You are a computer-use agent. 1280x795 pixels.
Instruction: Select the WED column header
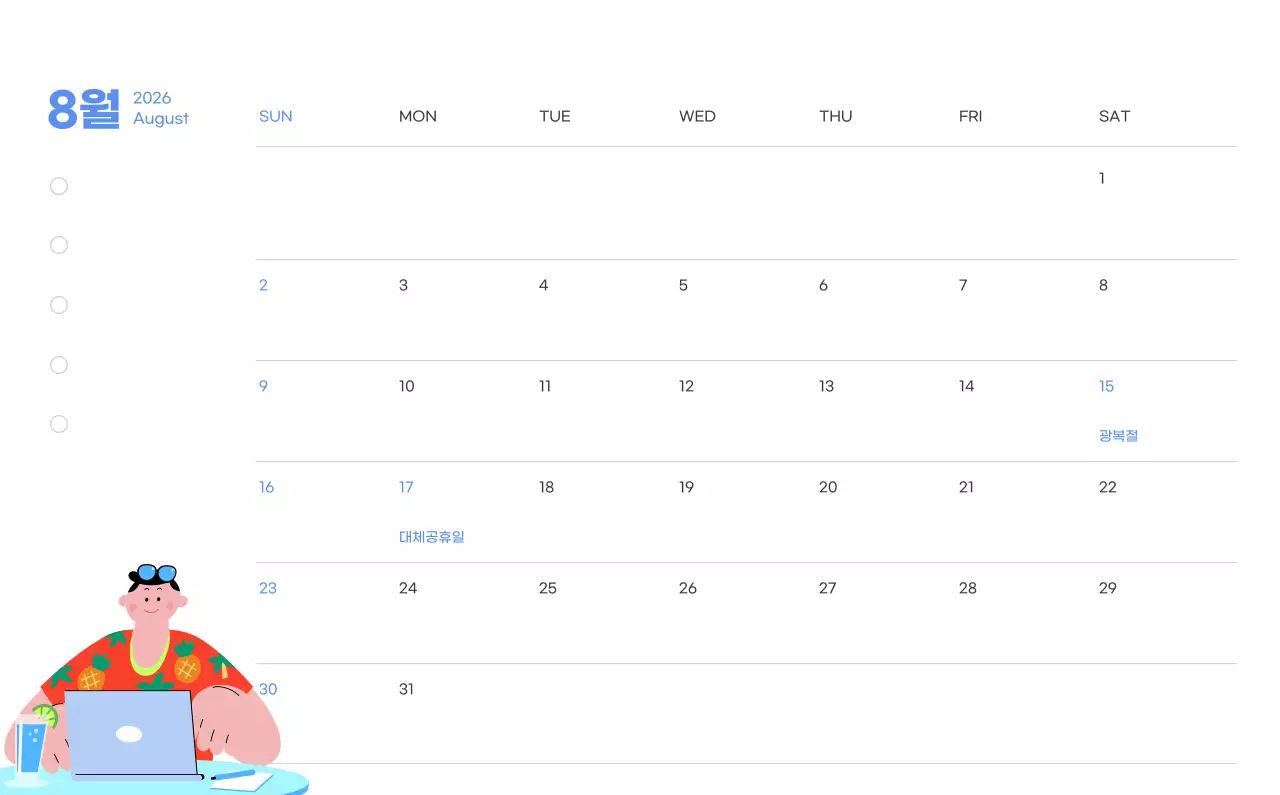[697, 116]
